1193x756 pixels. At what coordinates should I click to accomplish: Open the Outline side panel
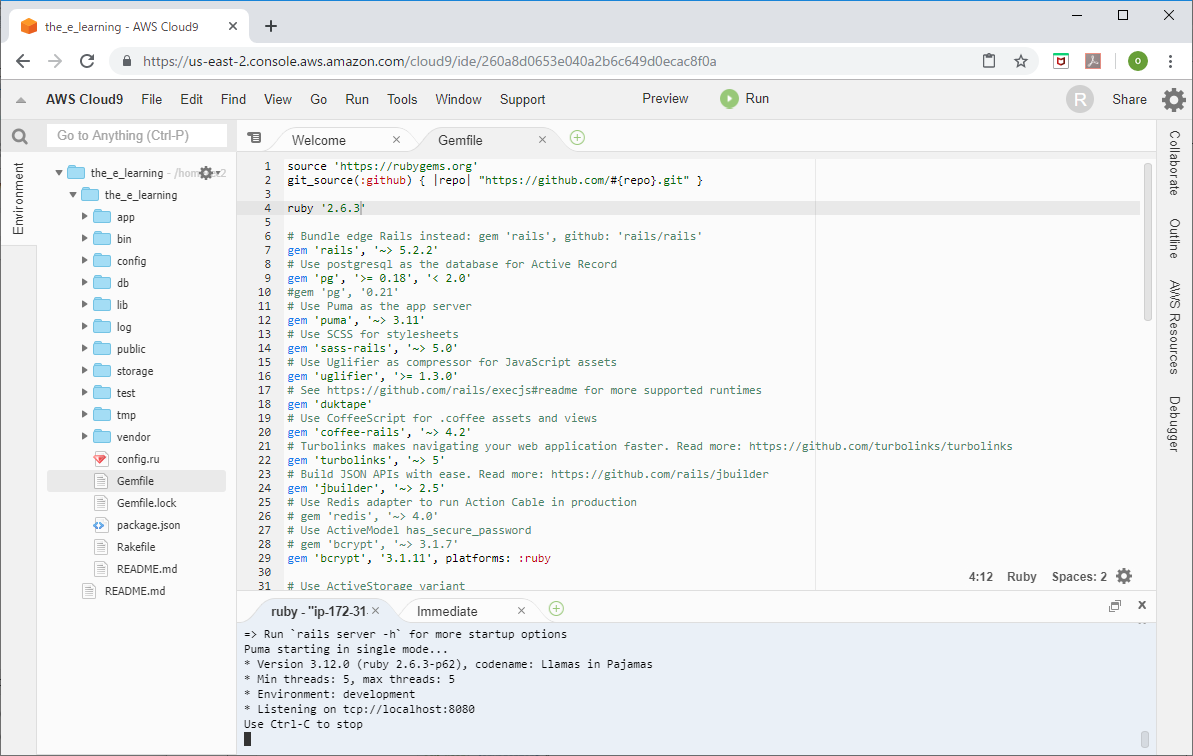tap(1175, 239)
